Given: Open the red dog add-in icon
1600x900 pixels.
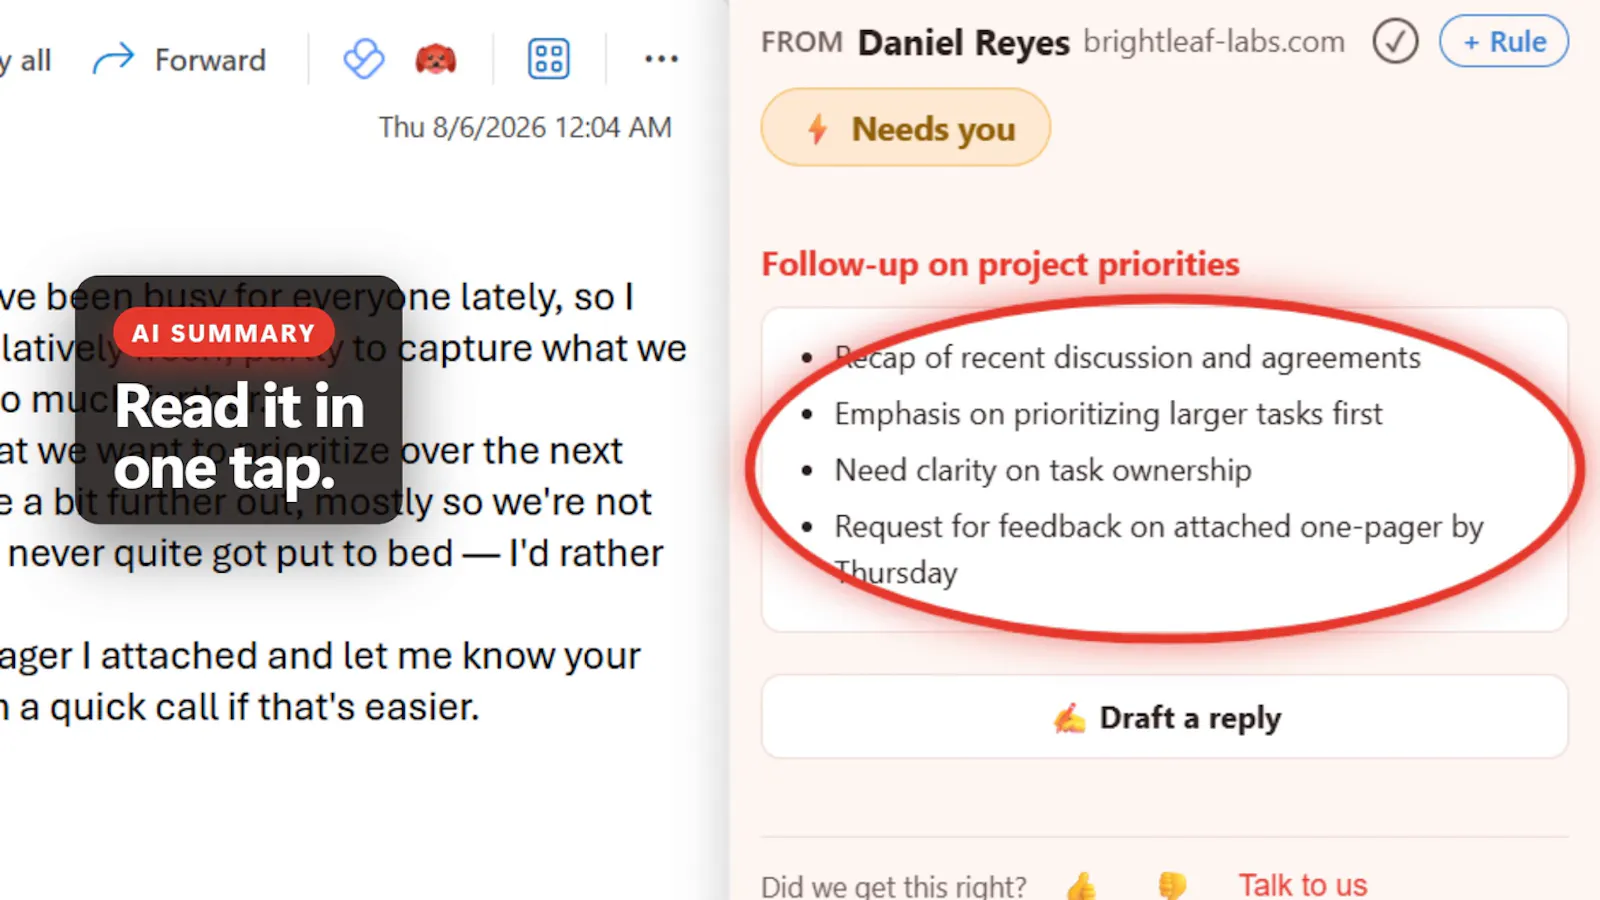Looking at the screenshot, I should coord(436,59).
